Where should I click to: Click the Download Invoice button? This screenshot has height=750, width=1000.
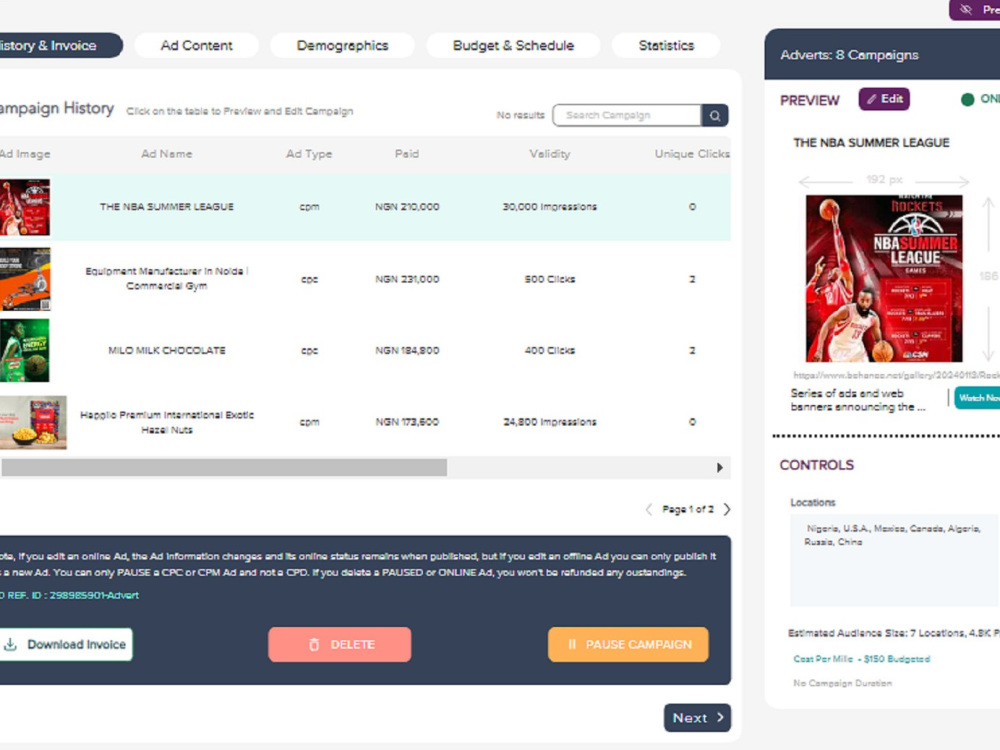66,645
